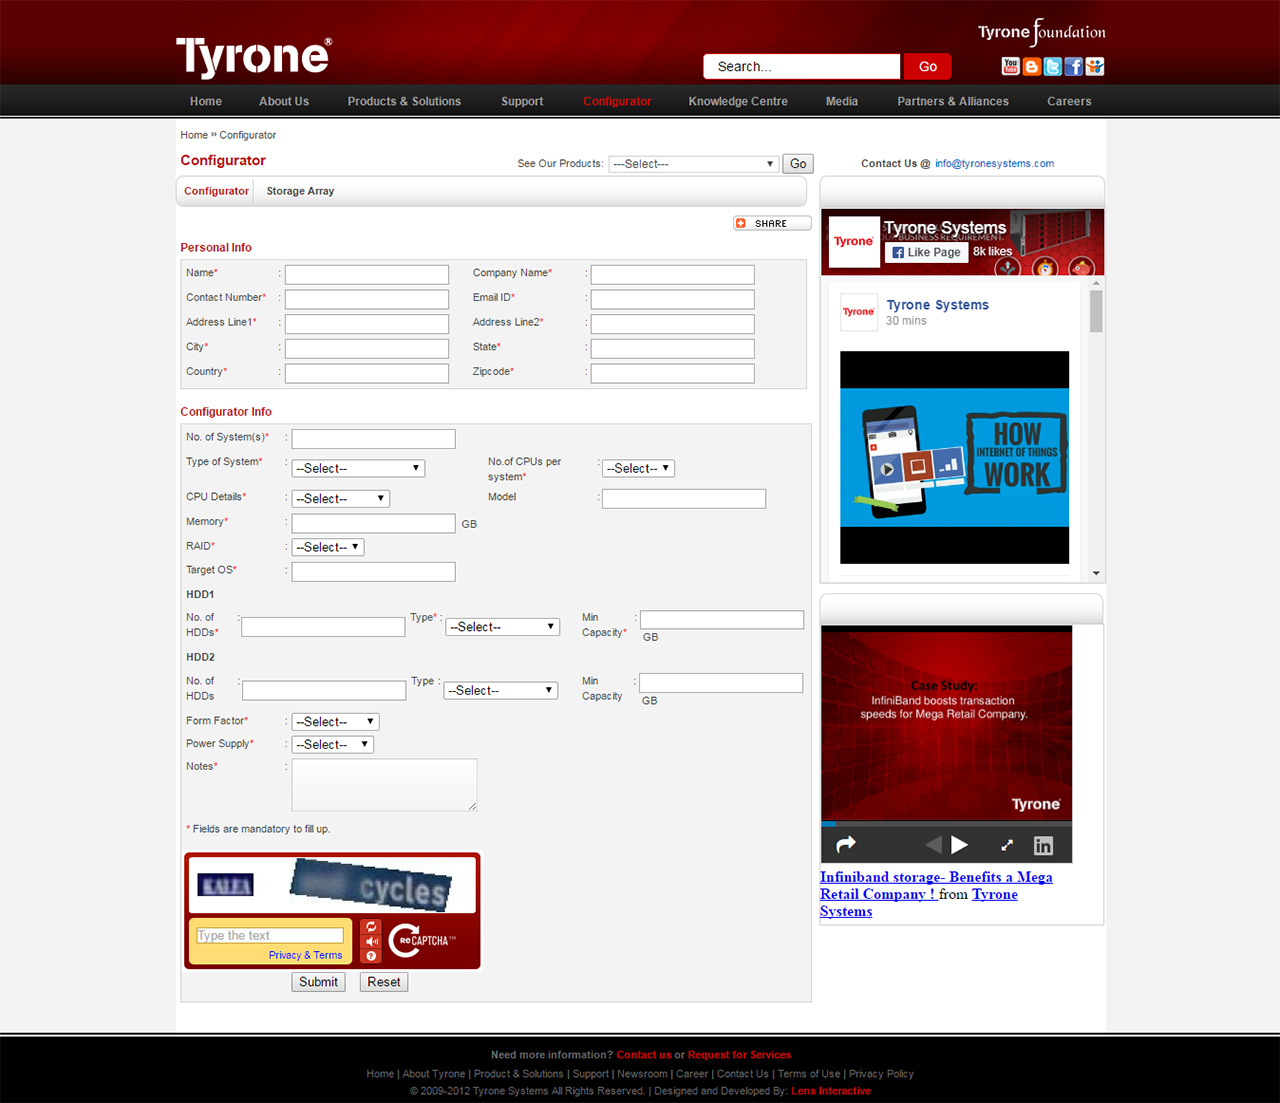This screenshot has width=1280, height=1103.
Task: Open the See Our Products dropdown
Action: [x=693, y=164]
